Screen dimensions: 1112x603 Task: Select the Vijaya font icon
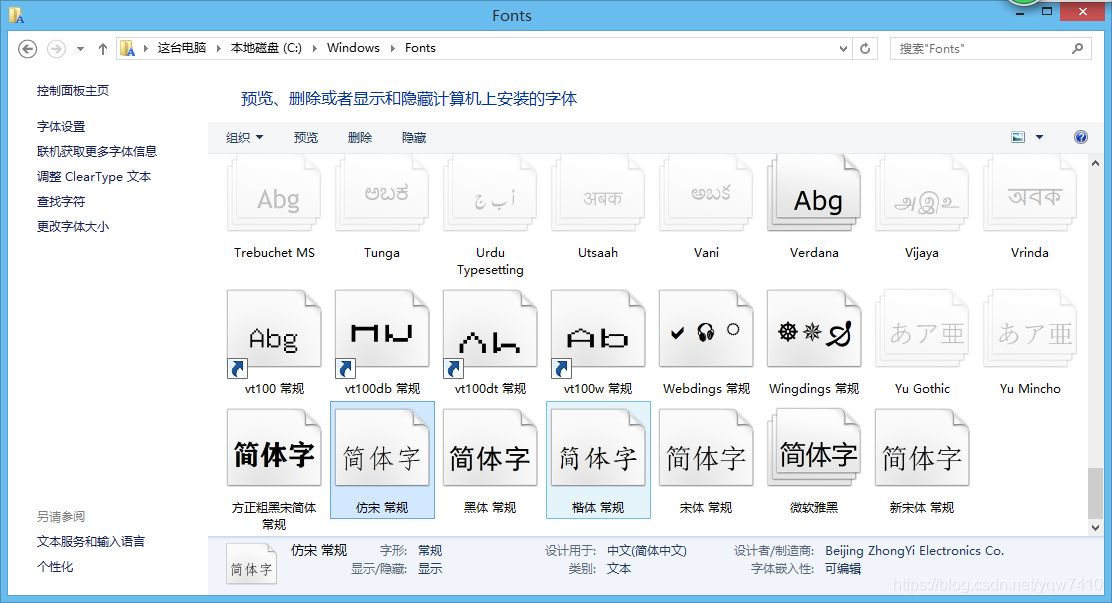tap(922, 193)
